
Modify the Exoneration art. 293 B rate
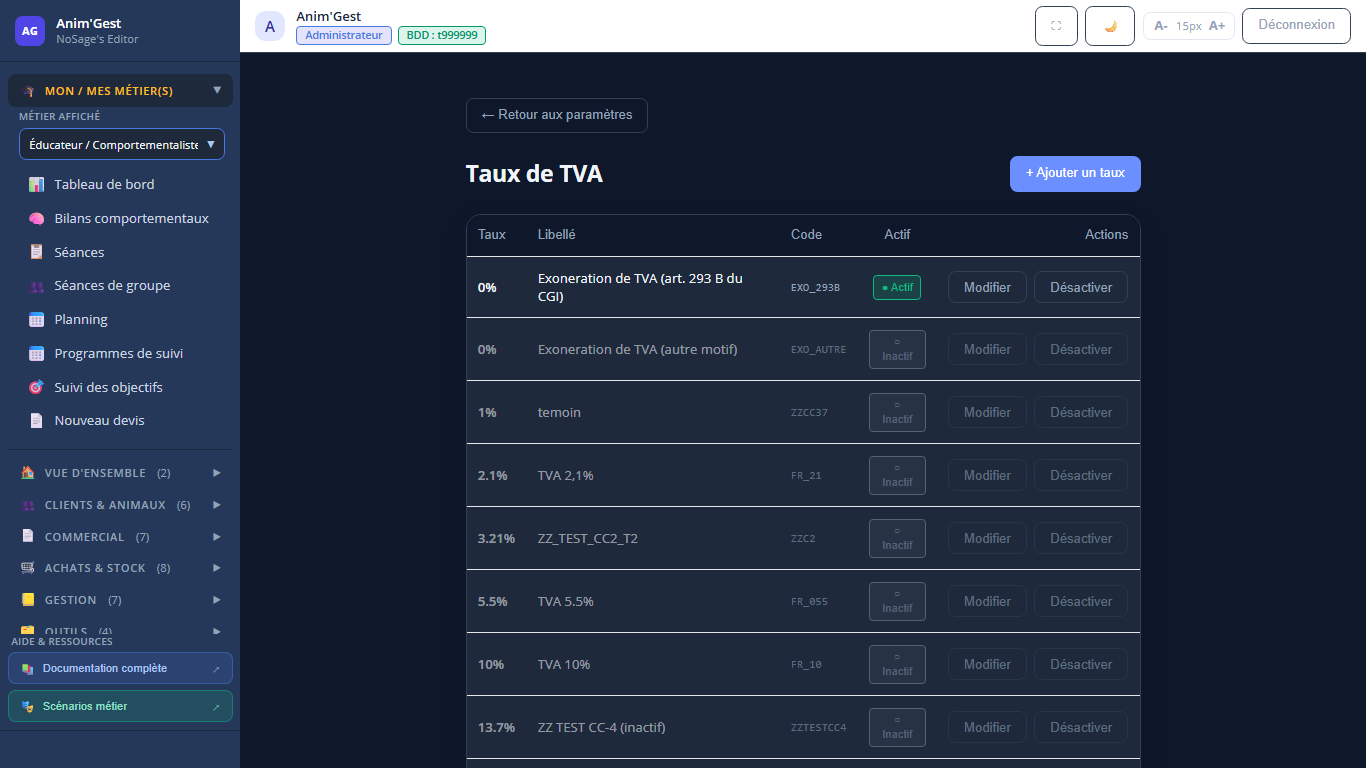(987, 288)
